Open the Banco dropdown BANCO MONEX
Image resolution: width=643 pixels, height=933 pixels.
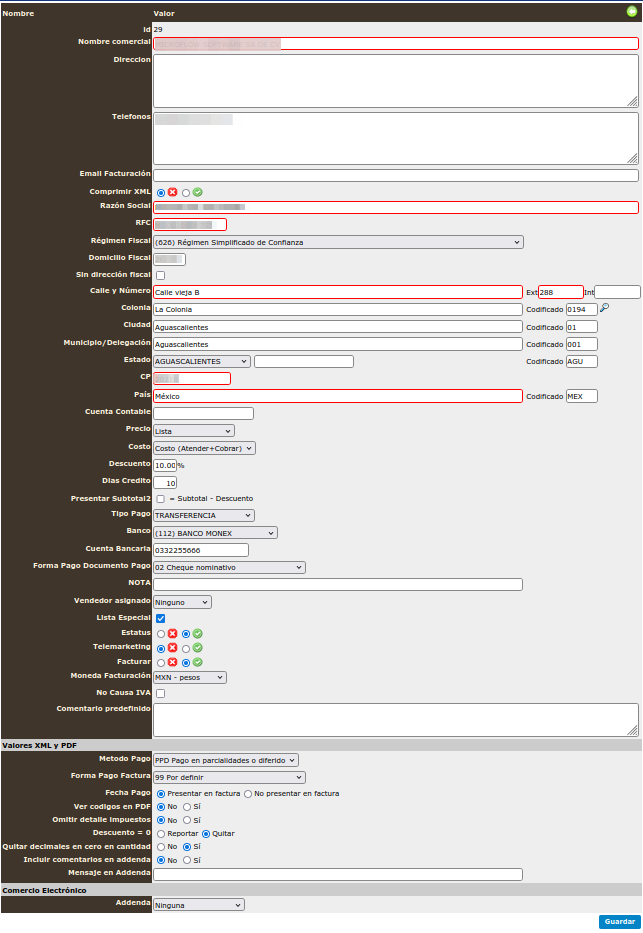point(215,533)
